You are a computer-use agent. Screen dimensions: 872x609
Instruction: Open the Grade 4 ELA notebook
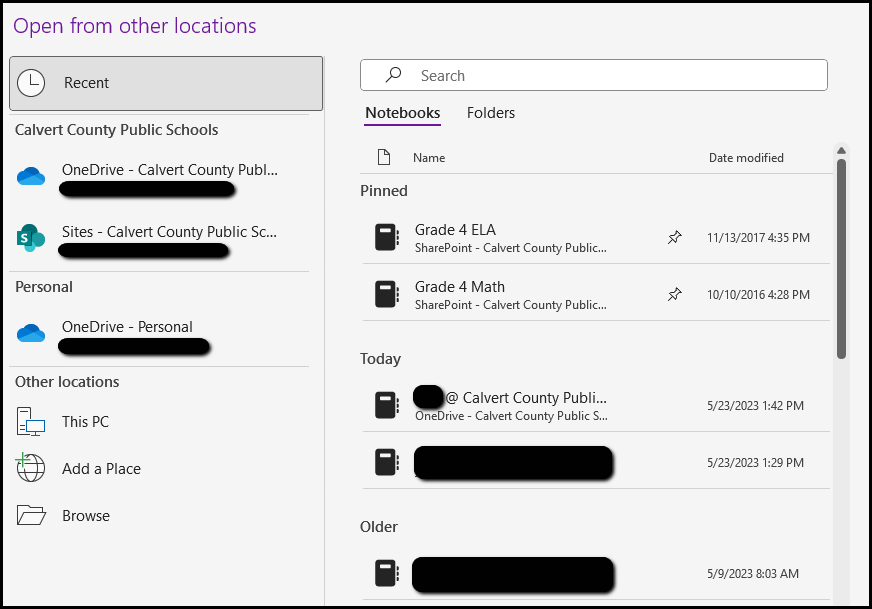click(x=596, y=237)
